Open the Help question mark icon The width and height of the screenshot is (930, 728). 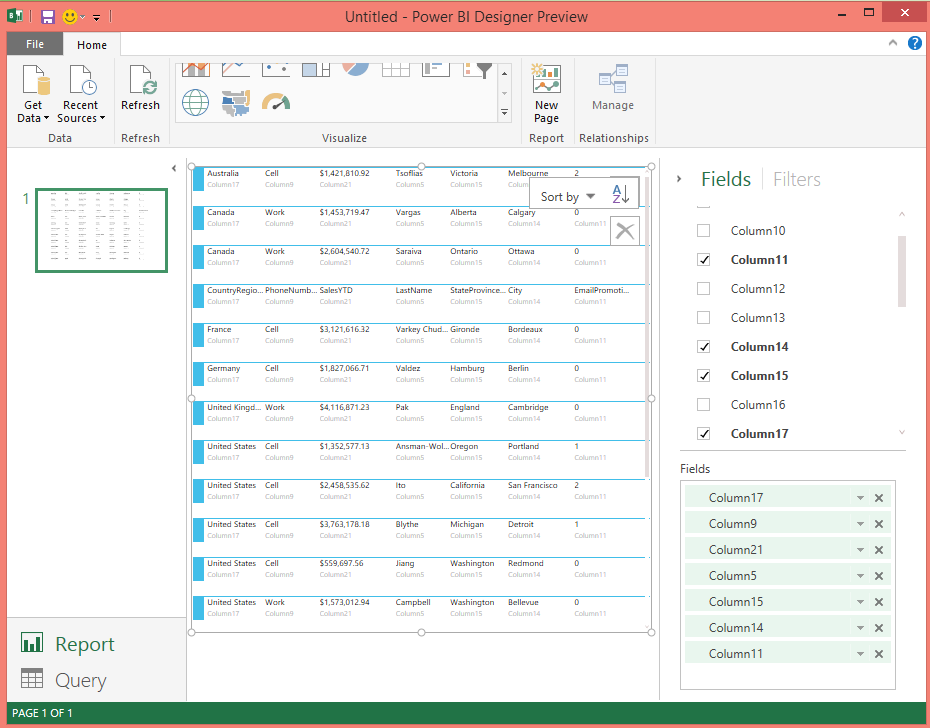coord(915,43)
